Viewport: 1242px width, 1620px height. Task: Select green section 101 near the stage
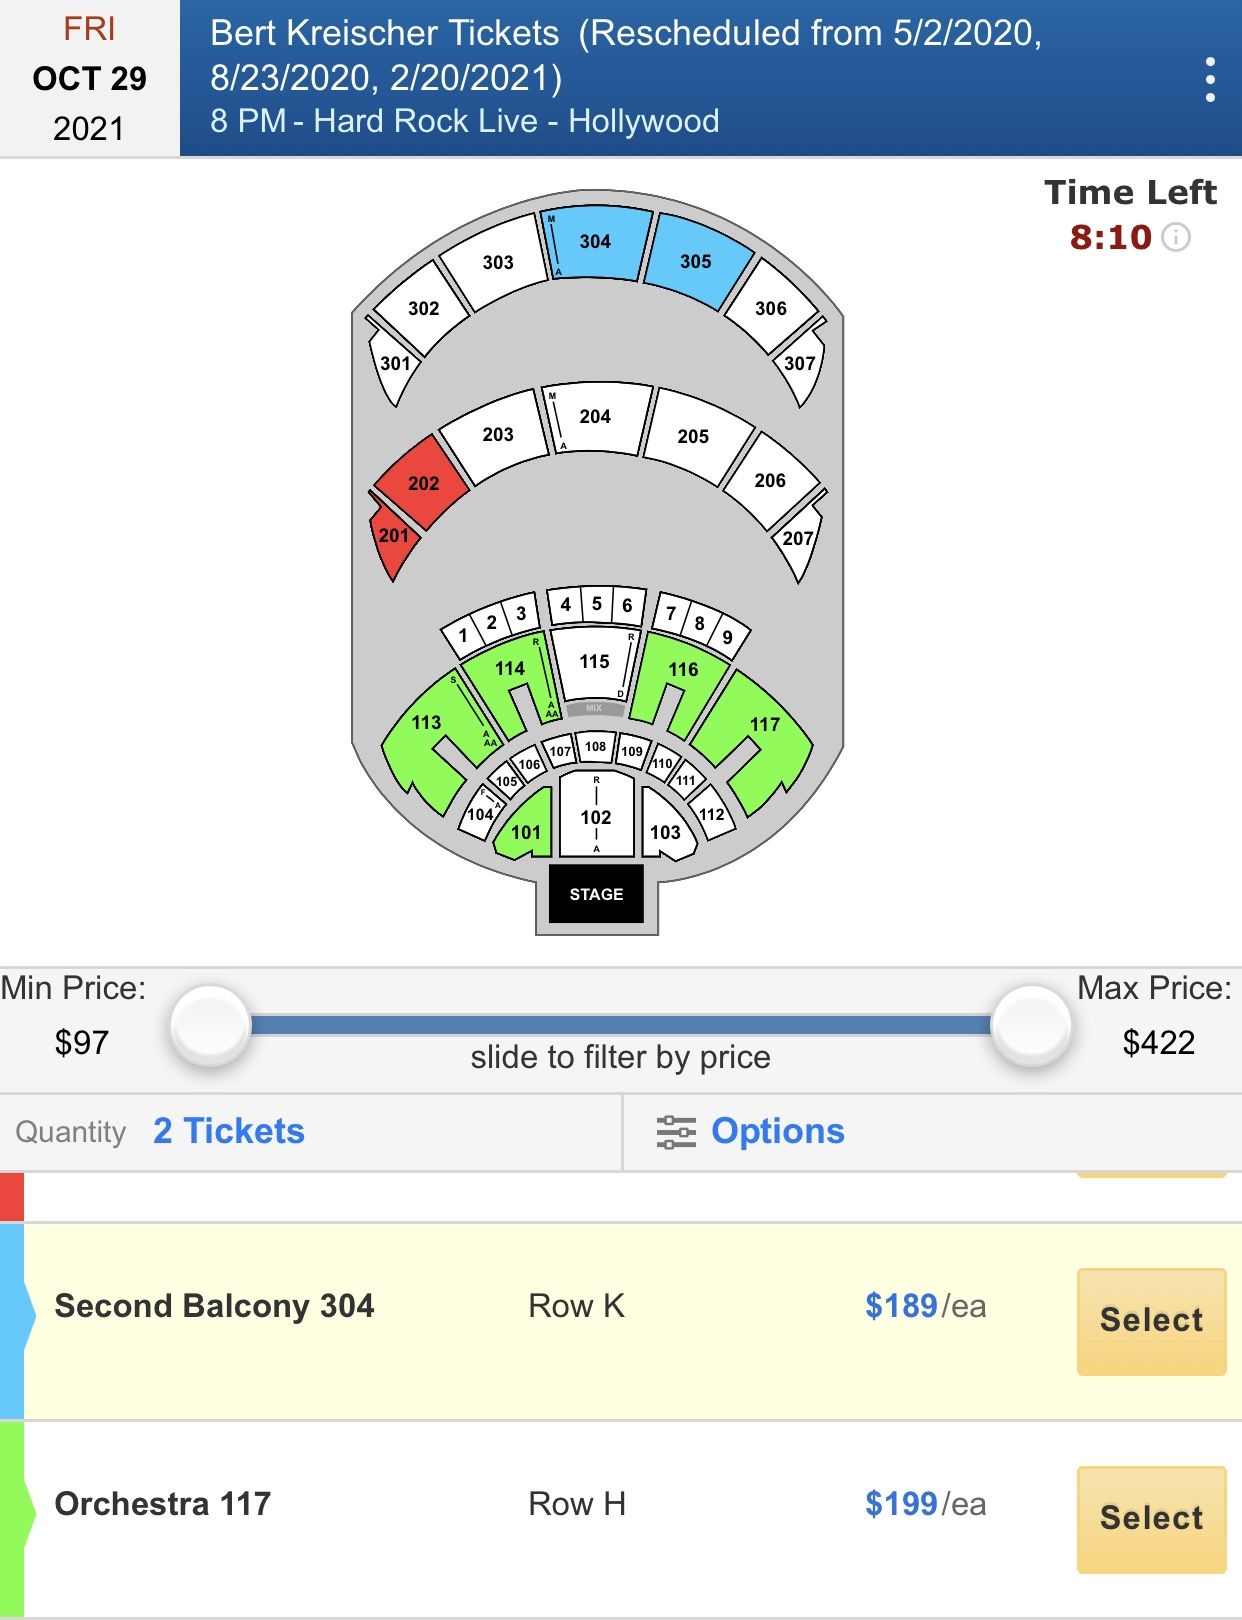(x=527, y=831)
